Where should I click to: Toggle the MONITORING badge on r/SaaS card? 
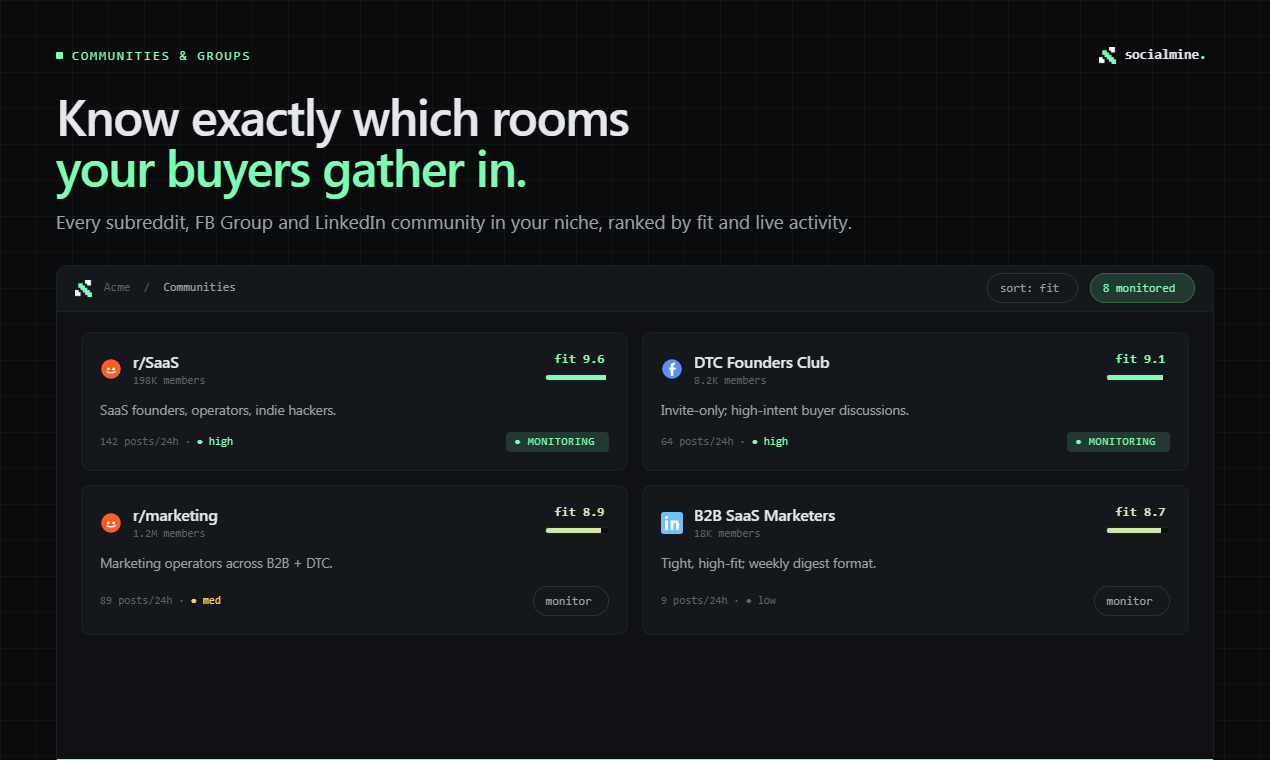(x=557, y=441)
